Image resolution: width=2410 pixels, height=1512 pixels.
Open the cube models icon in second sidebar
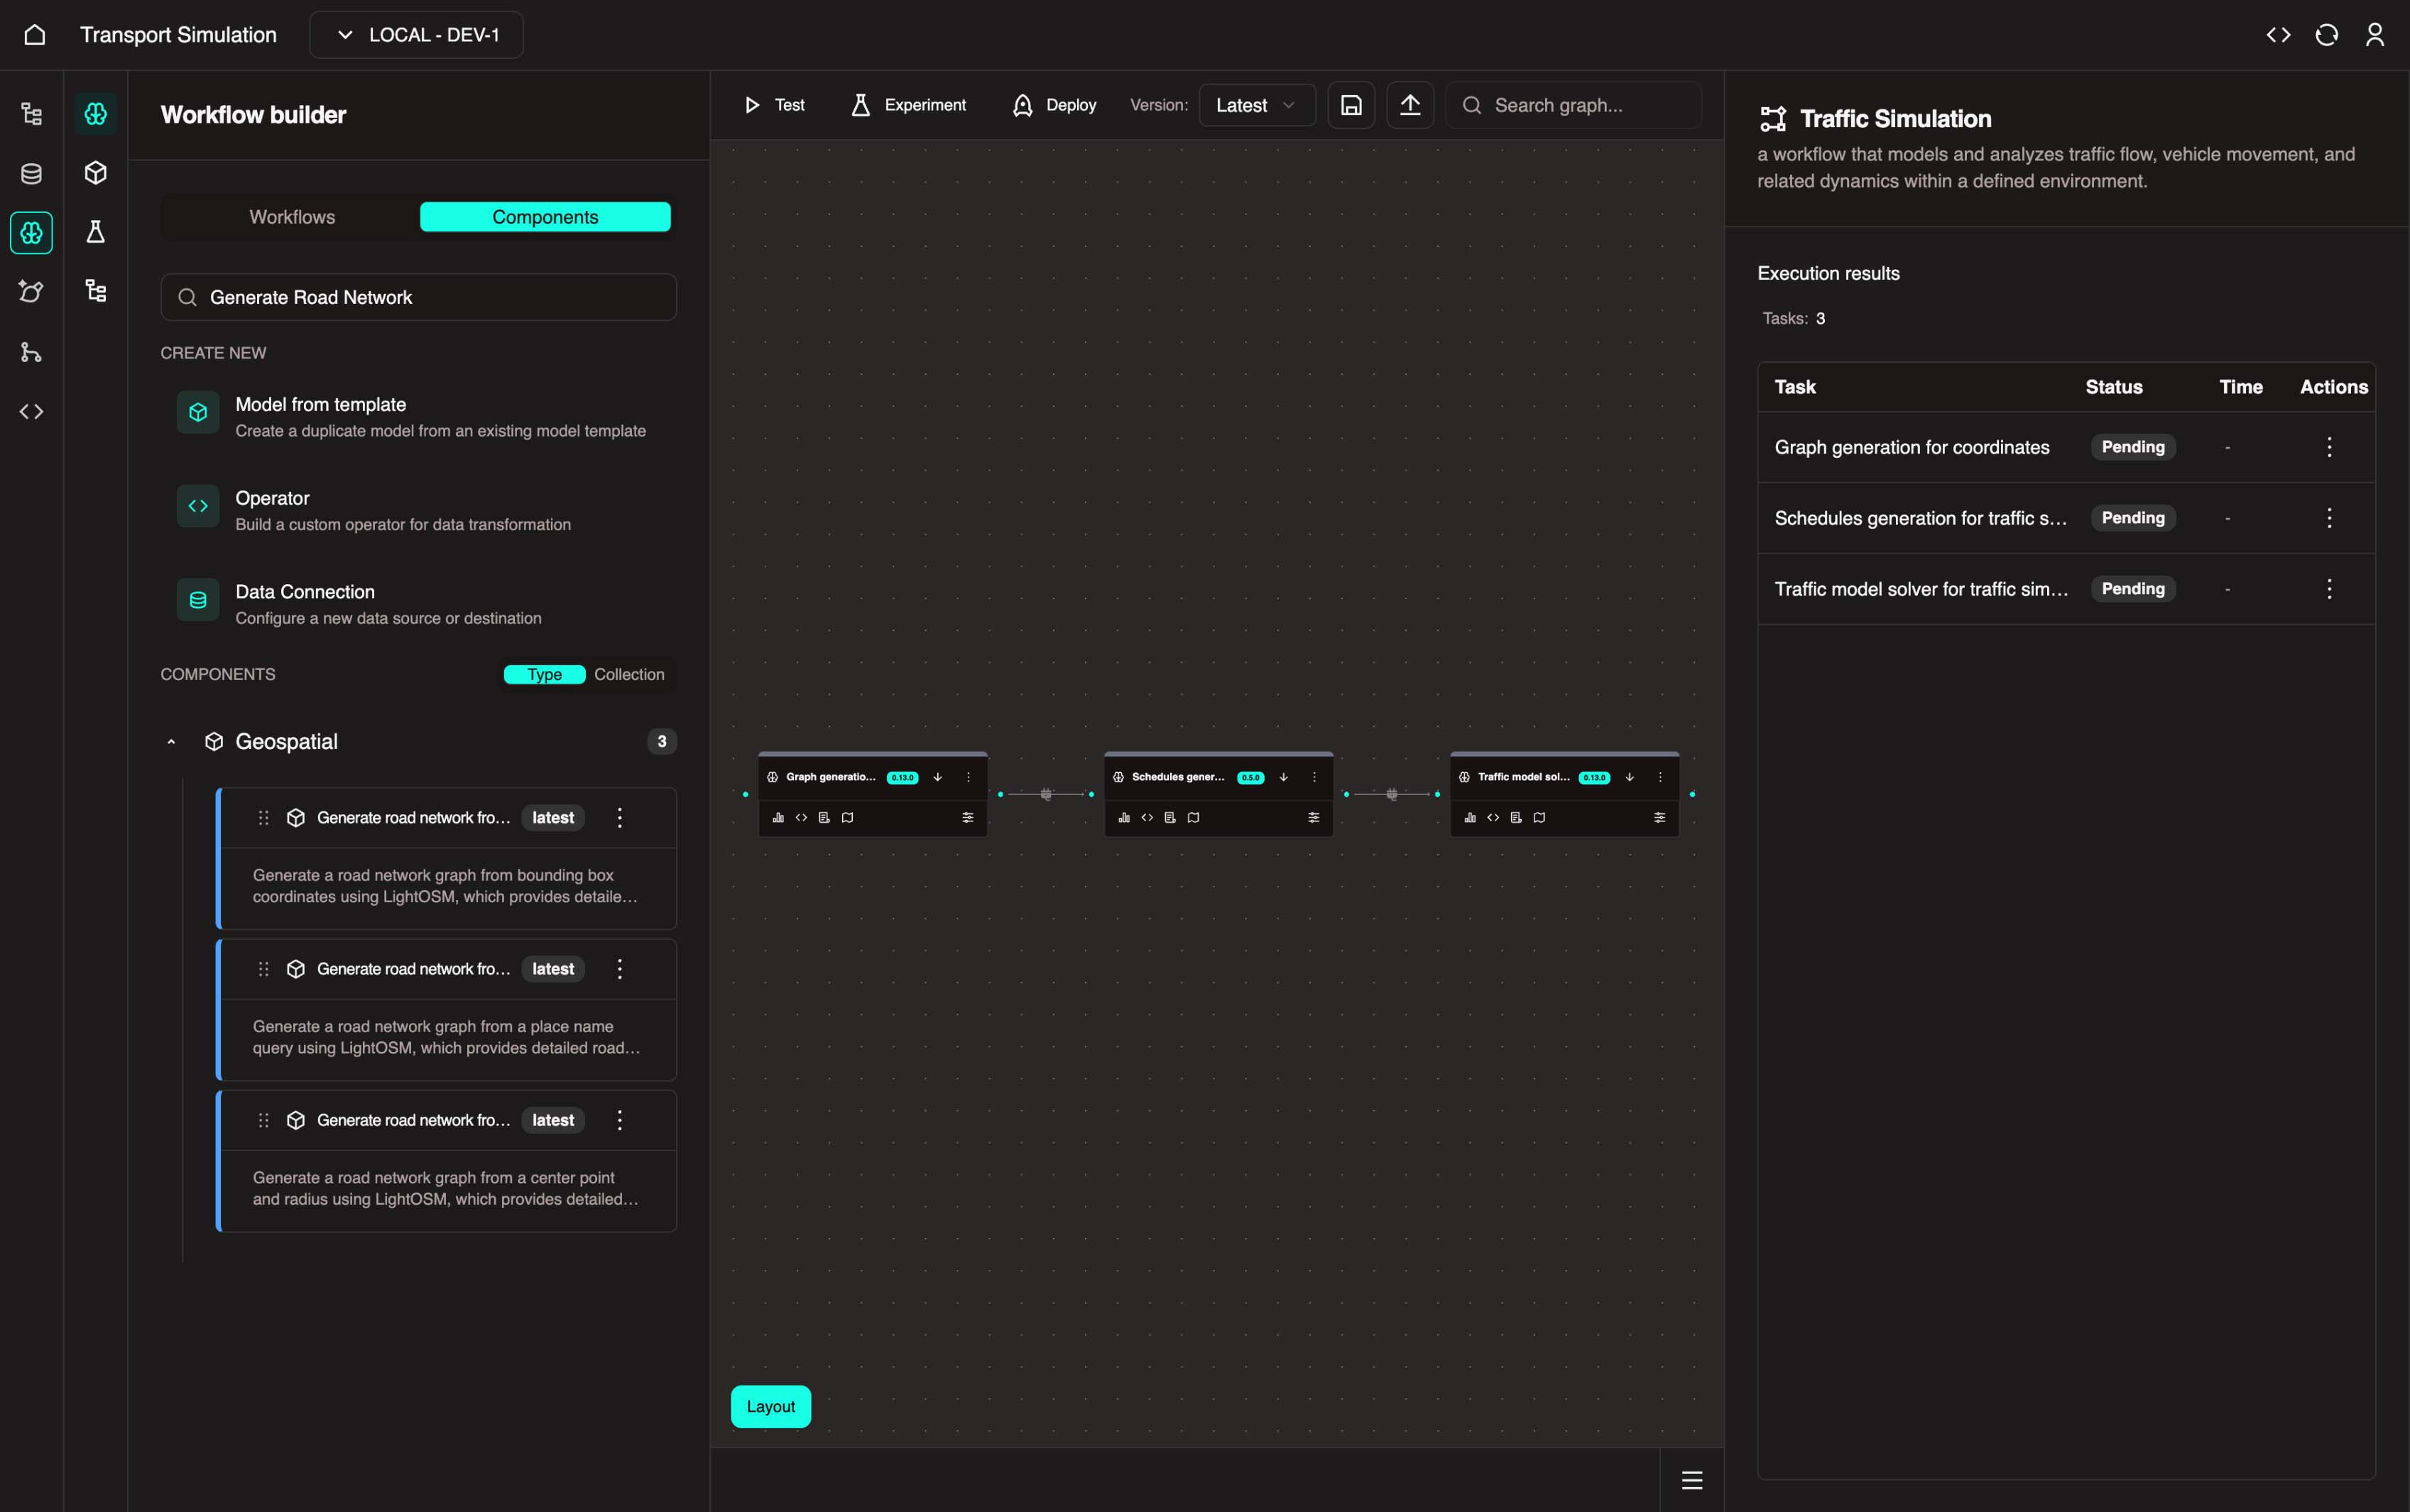(96, 173)
